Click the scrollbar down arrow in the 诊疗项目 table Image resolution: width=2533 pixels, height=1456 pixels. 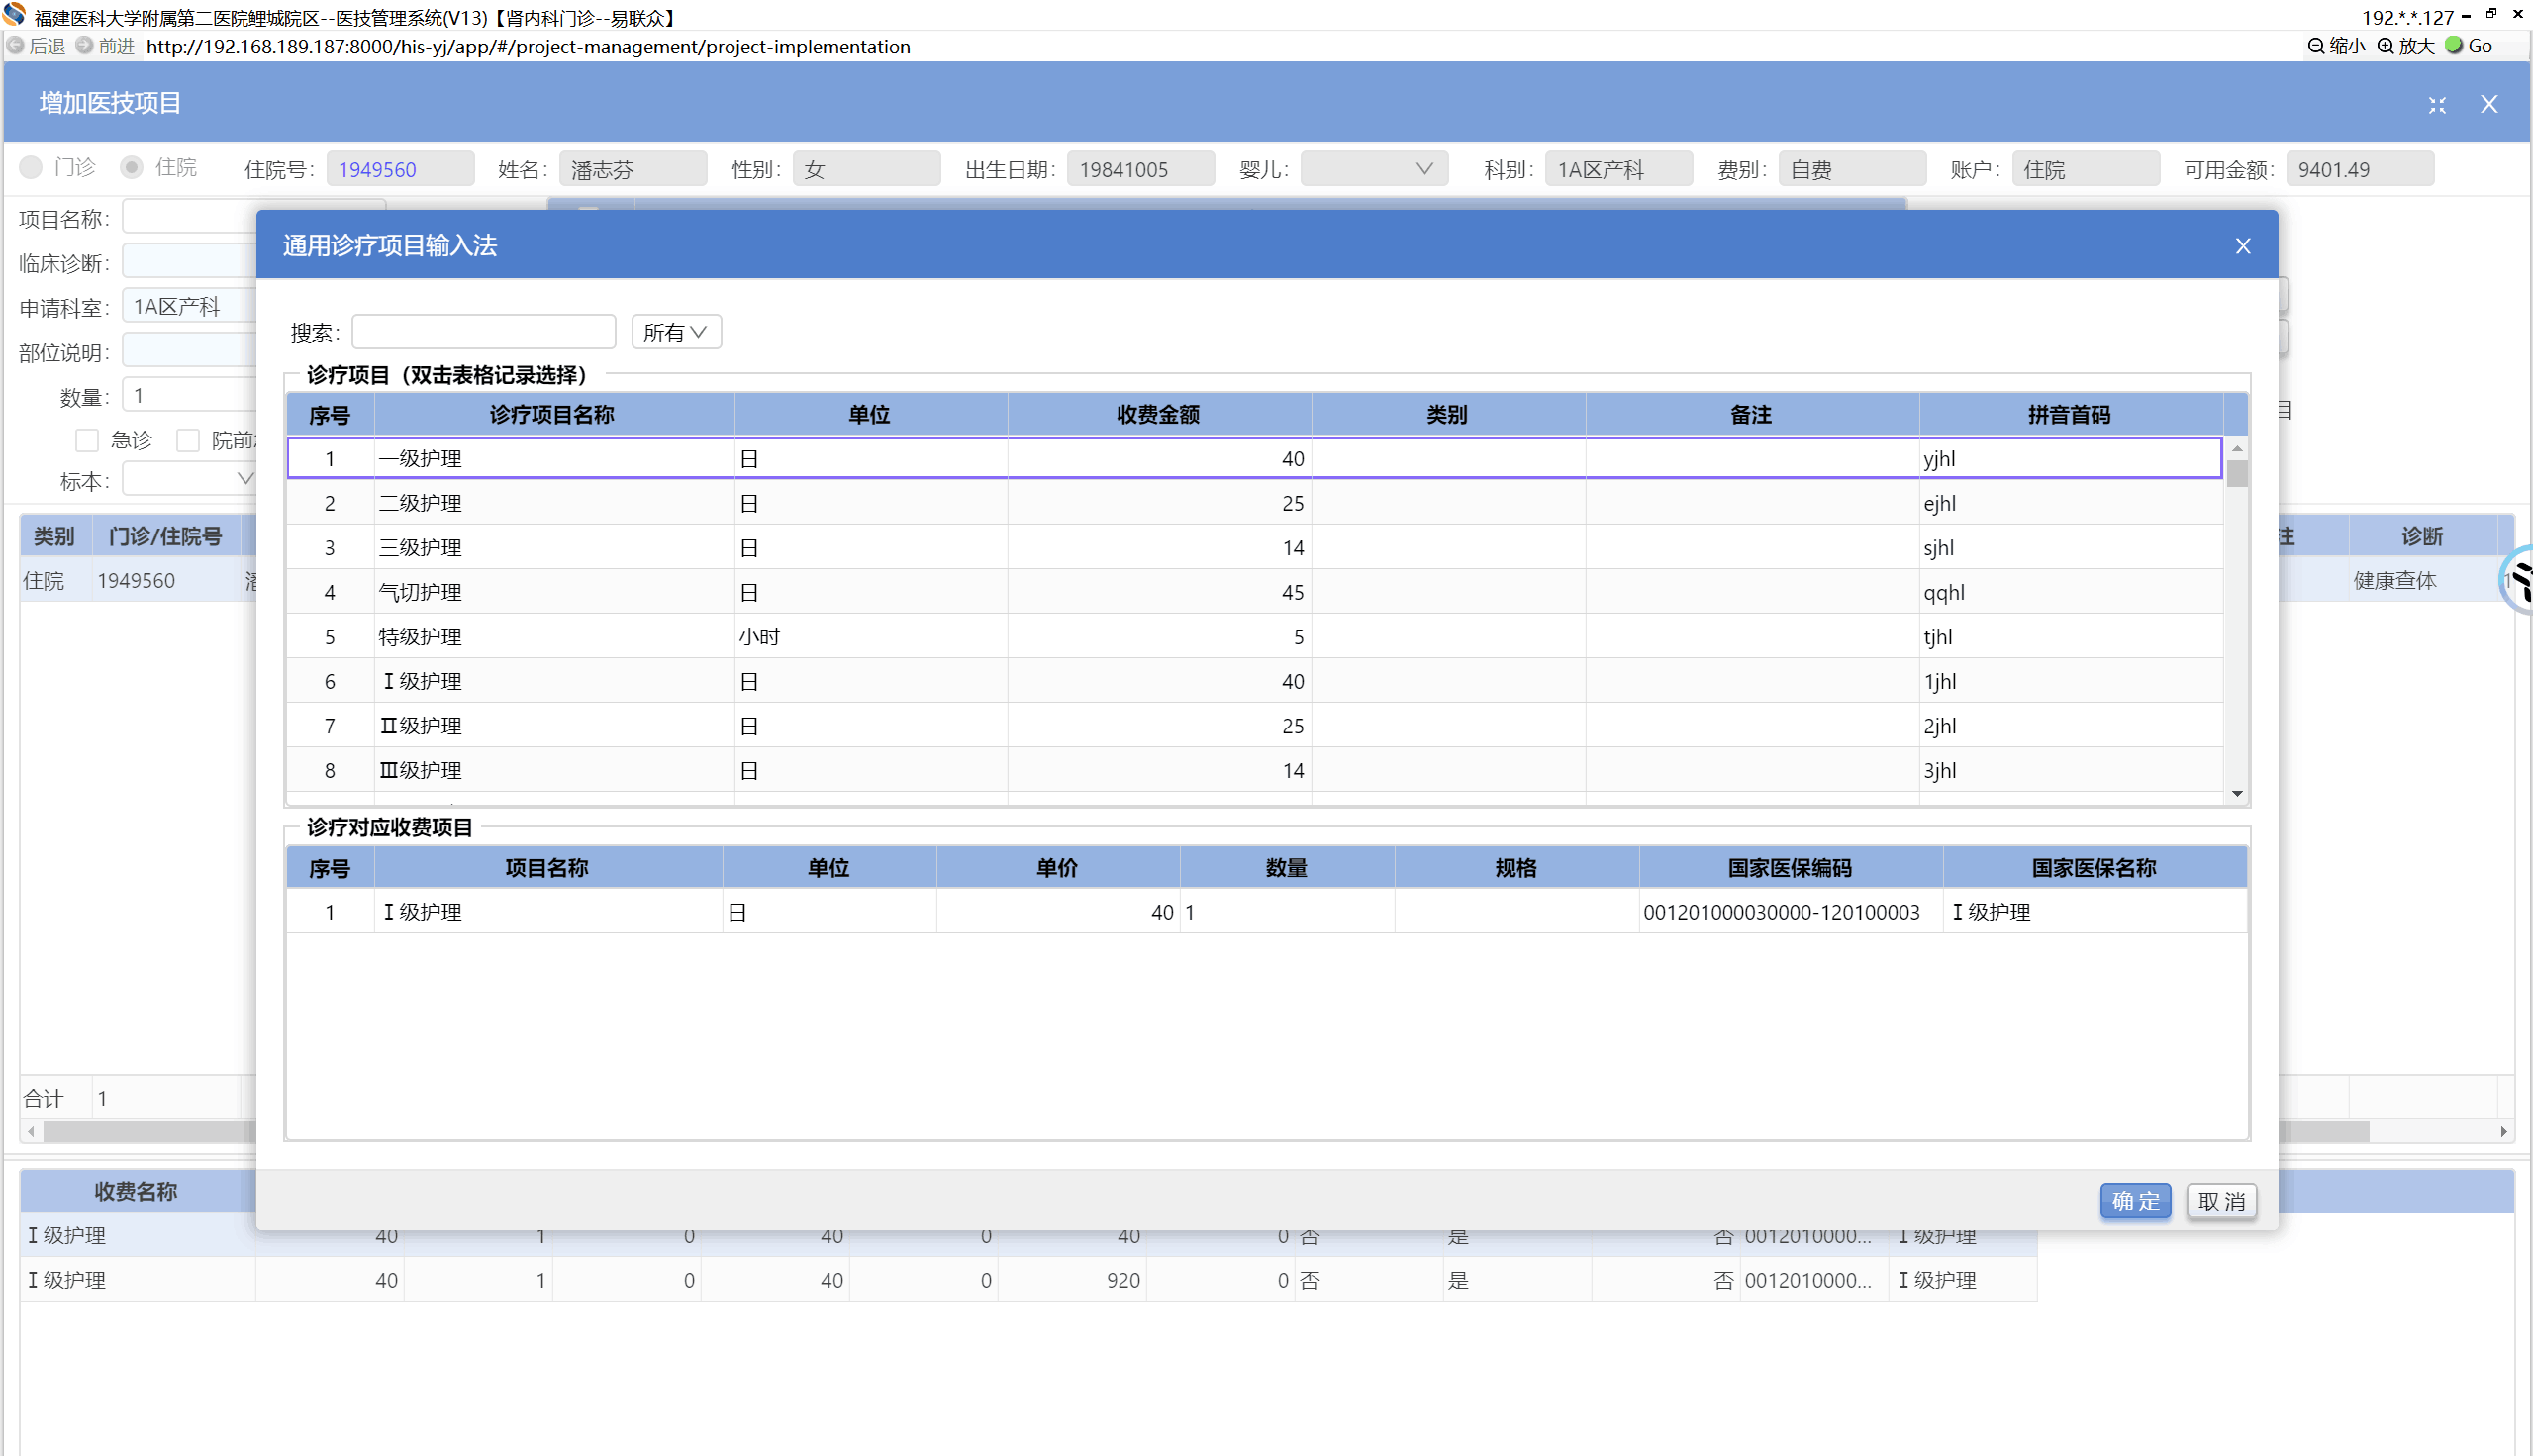click(x=2237, y=794)
